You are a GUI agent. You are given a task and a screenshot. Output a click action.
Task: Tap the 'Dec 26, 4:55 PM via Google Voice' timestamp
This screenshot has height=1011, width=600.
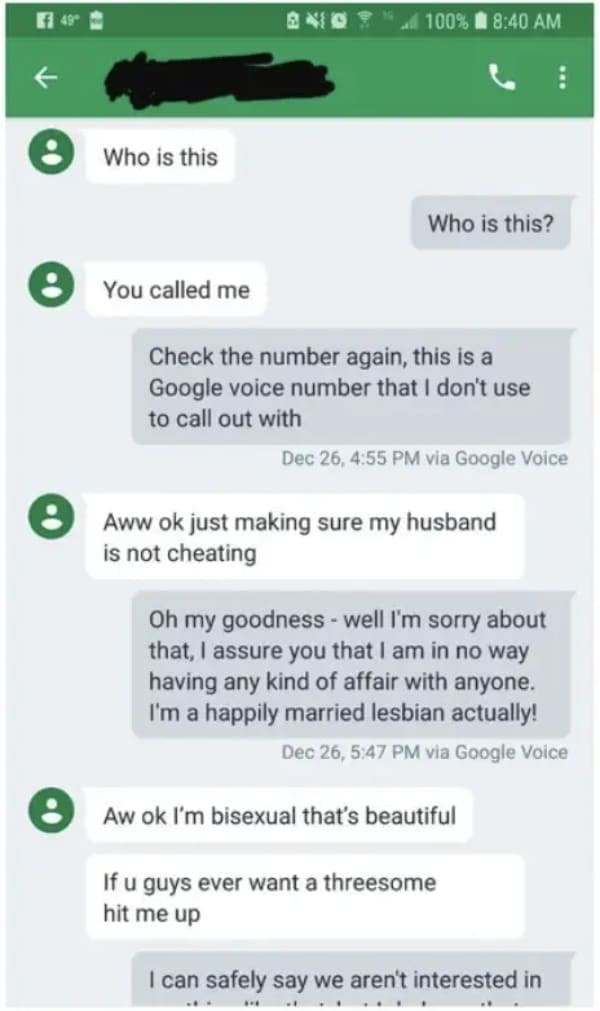point(425,458)
